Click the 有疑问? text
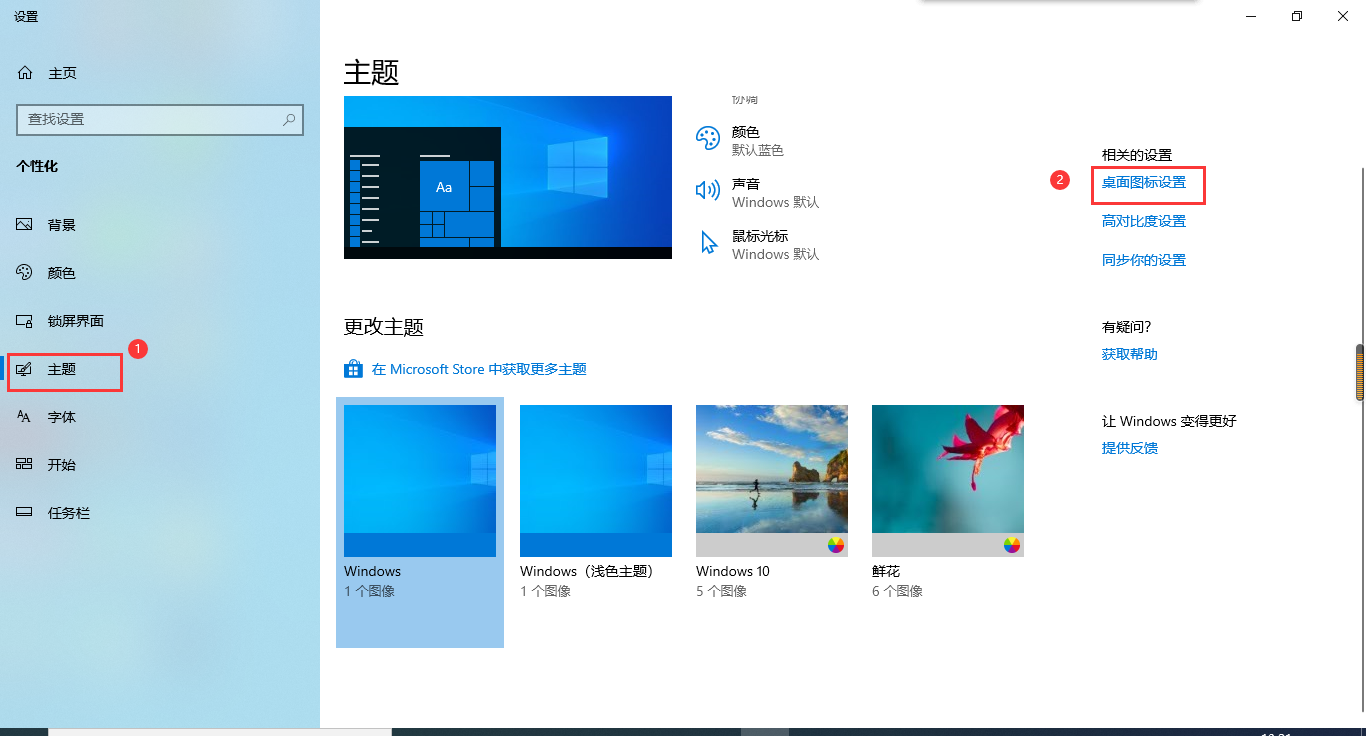Screen dimensions: 1366x736 1127,327
